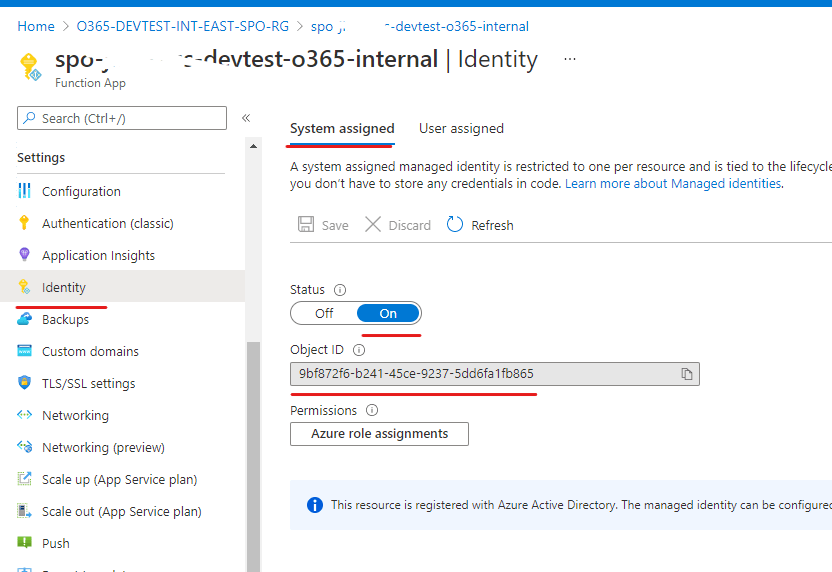Collapse the left sidebar menu
Viewport: 832px width, 572px height.
246,118
